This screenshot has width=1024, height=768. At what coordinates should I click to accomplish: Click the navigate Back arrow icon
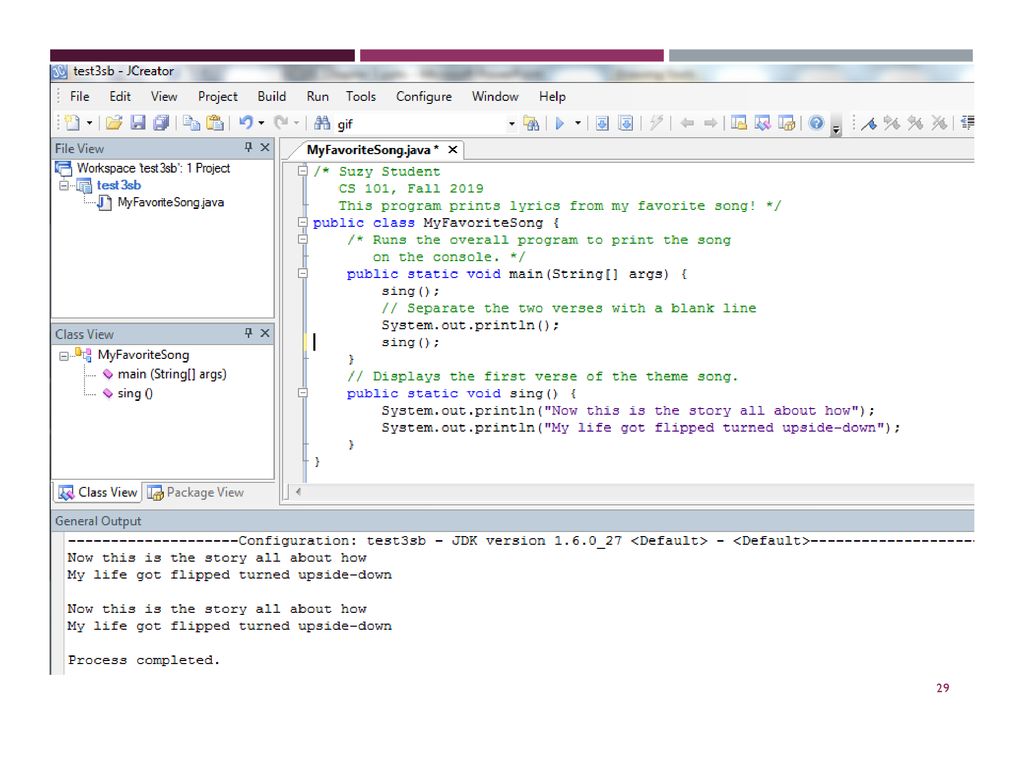[686, 123]
